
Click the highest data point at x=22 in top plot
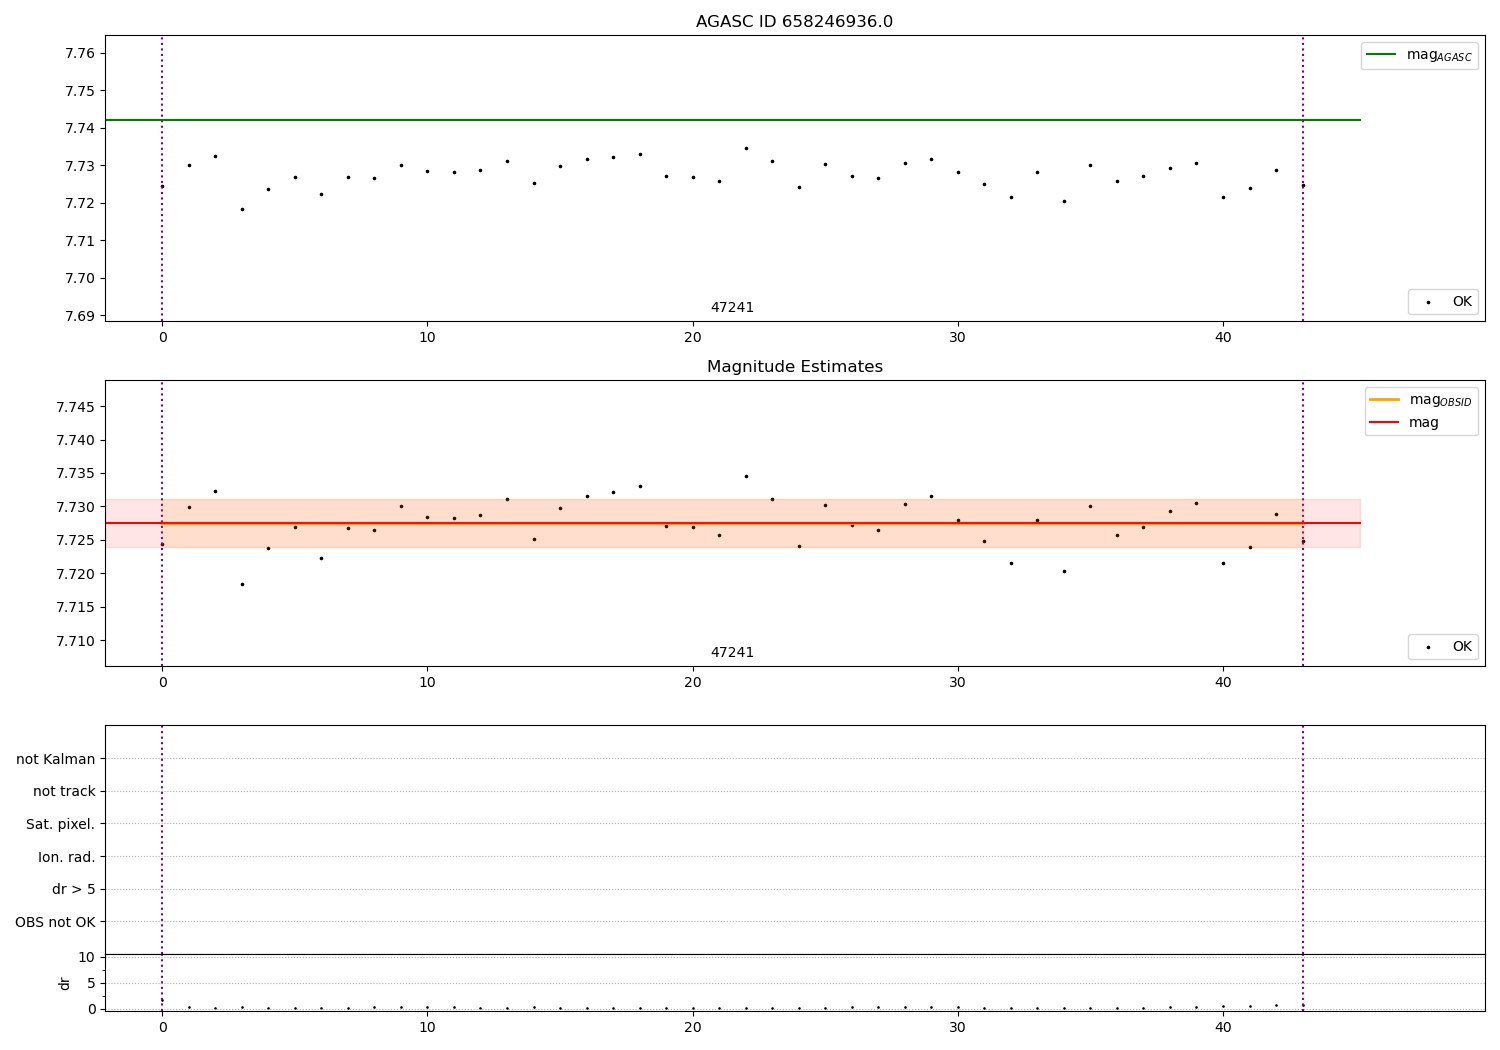tap(746, 148)
